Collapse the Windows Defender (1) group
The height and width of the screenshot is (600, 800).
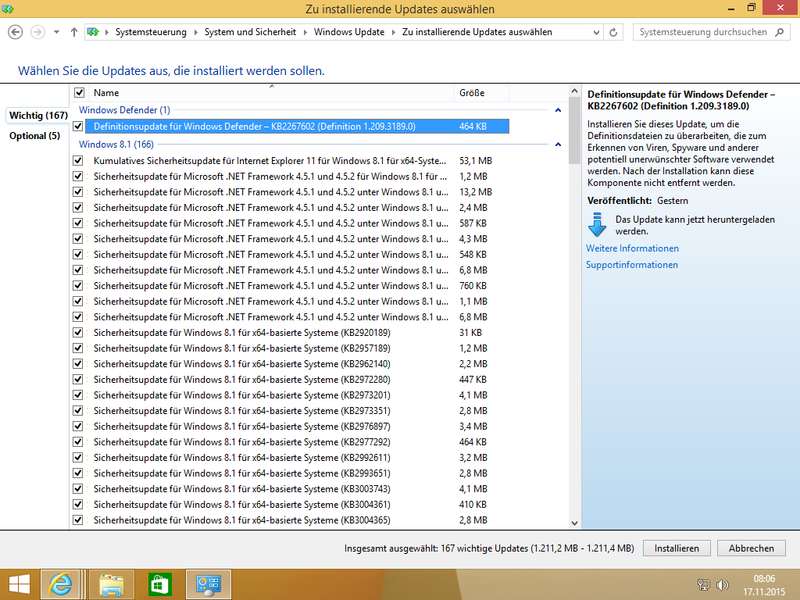(558, 110)
